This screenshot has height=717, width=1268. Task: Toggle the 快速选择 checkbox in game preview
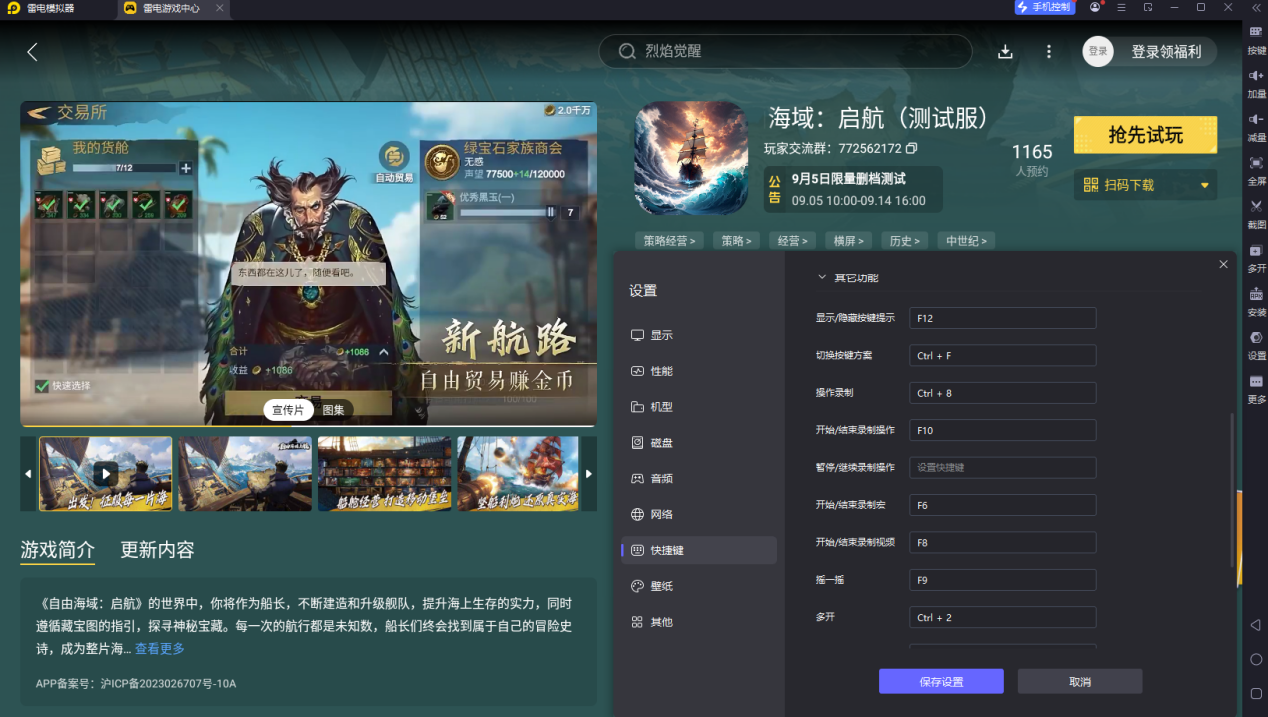coord(42,386)
